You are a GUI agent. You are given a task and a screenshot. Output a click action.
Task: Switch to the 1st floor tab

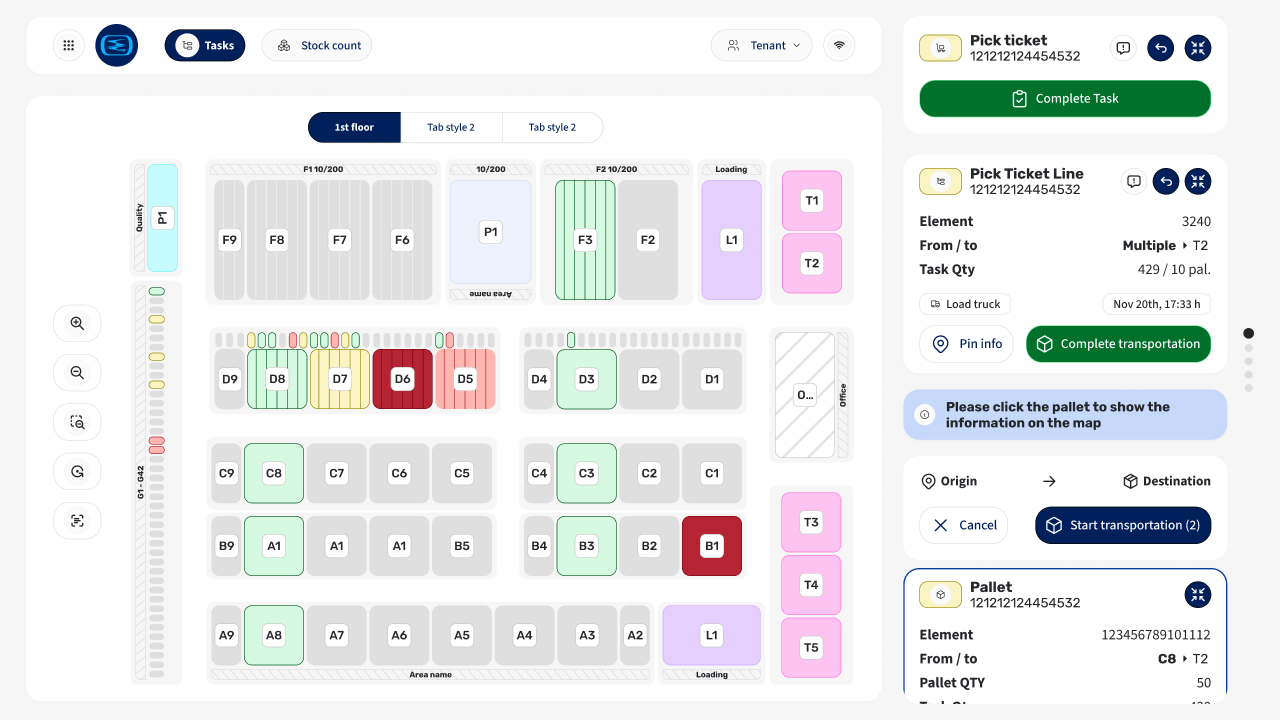click(354, 127)
